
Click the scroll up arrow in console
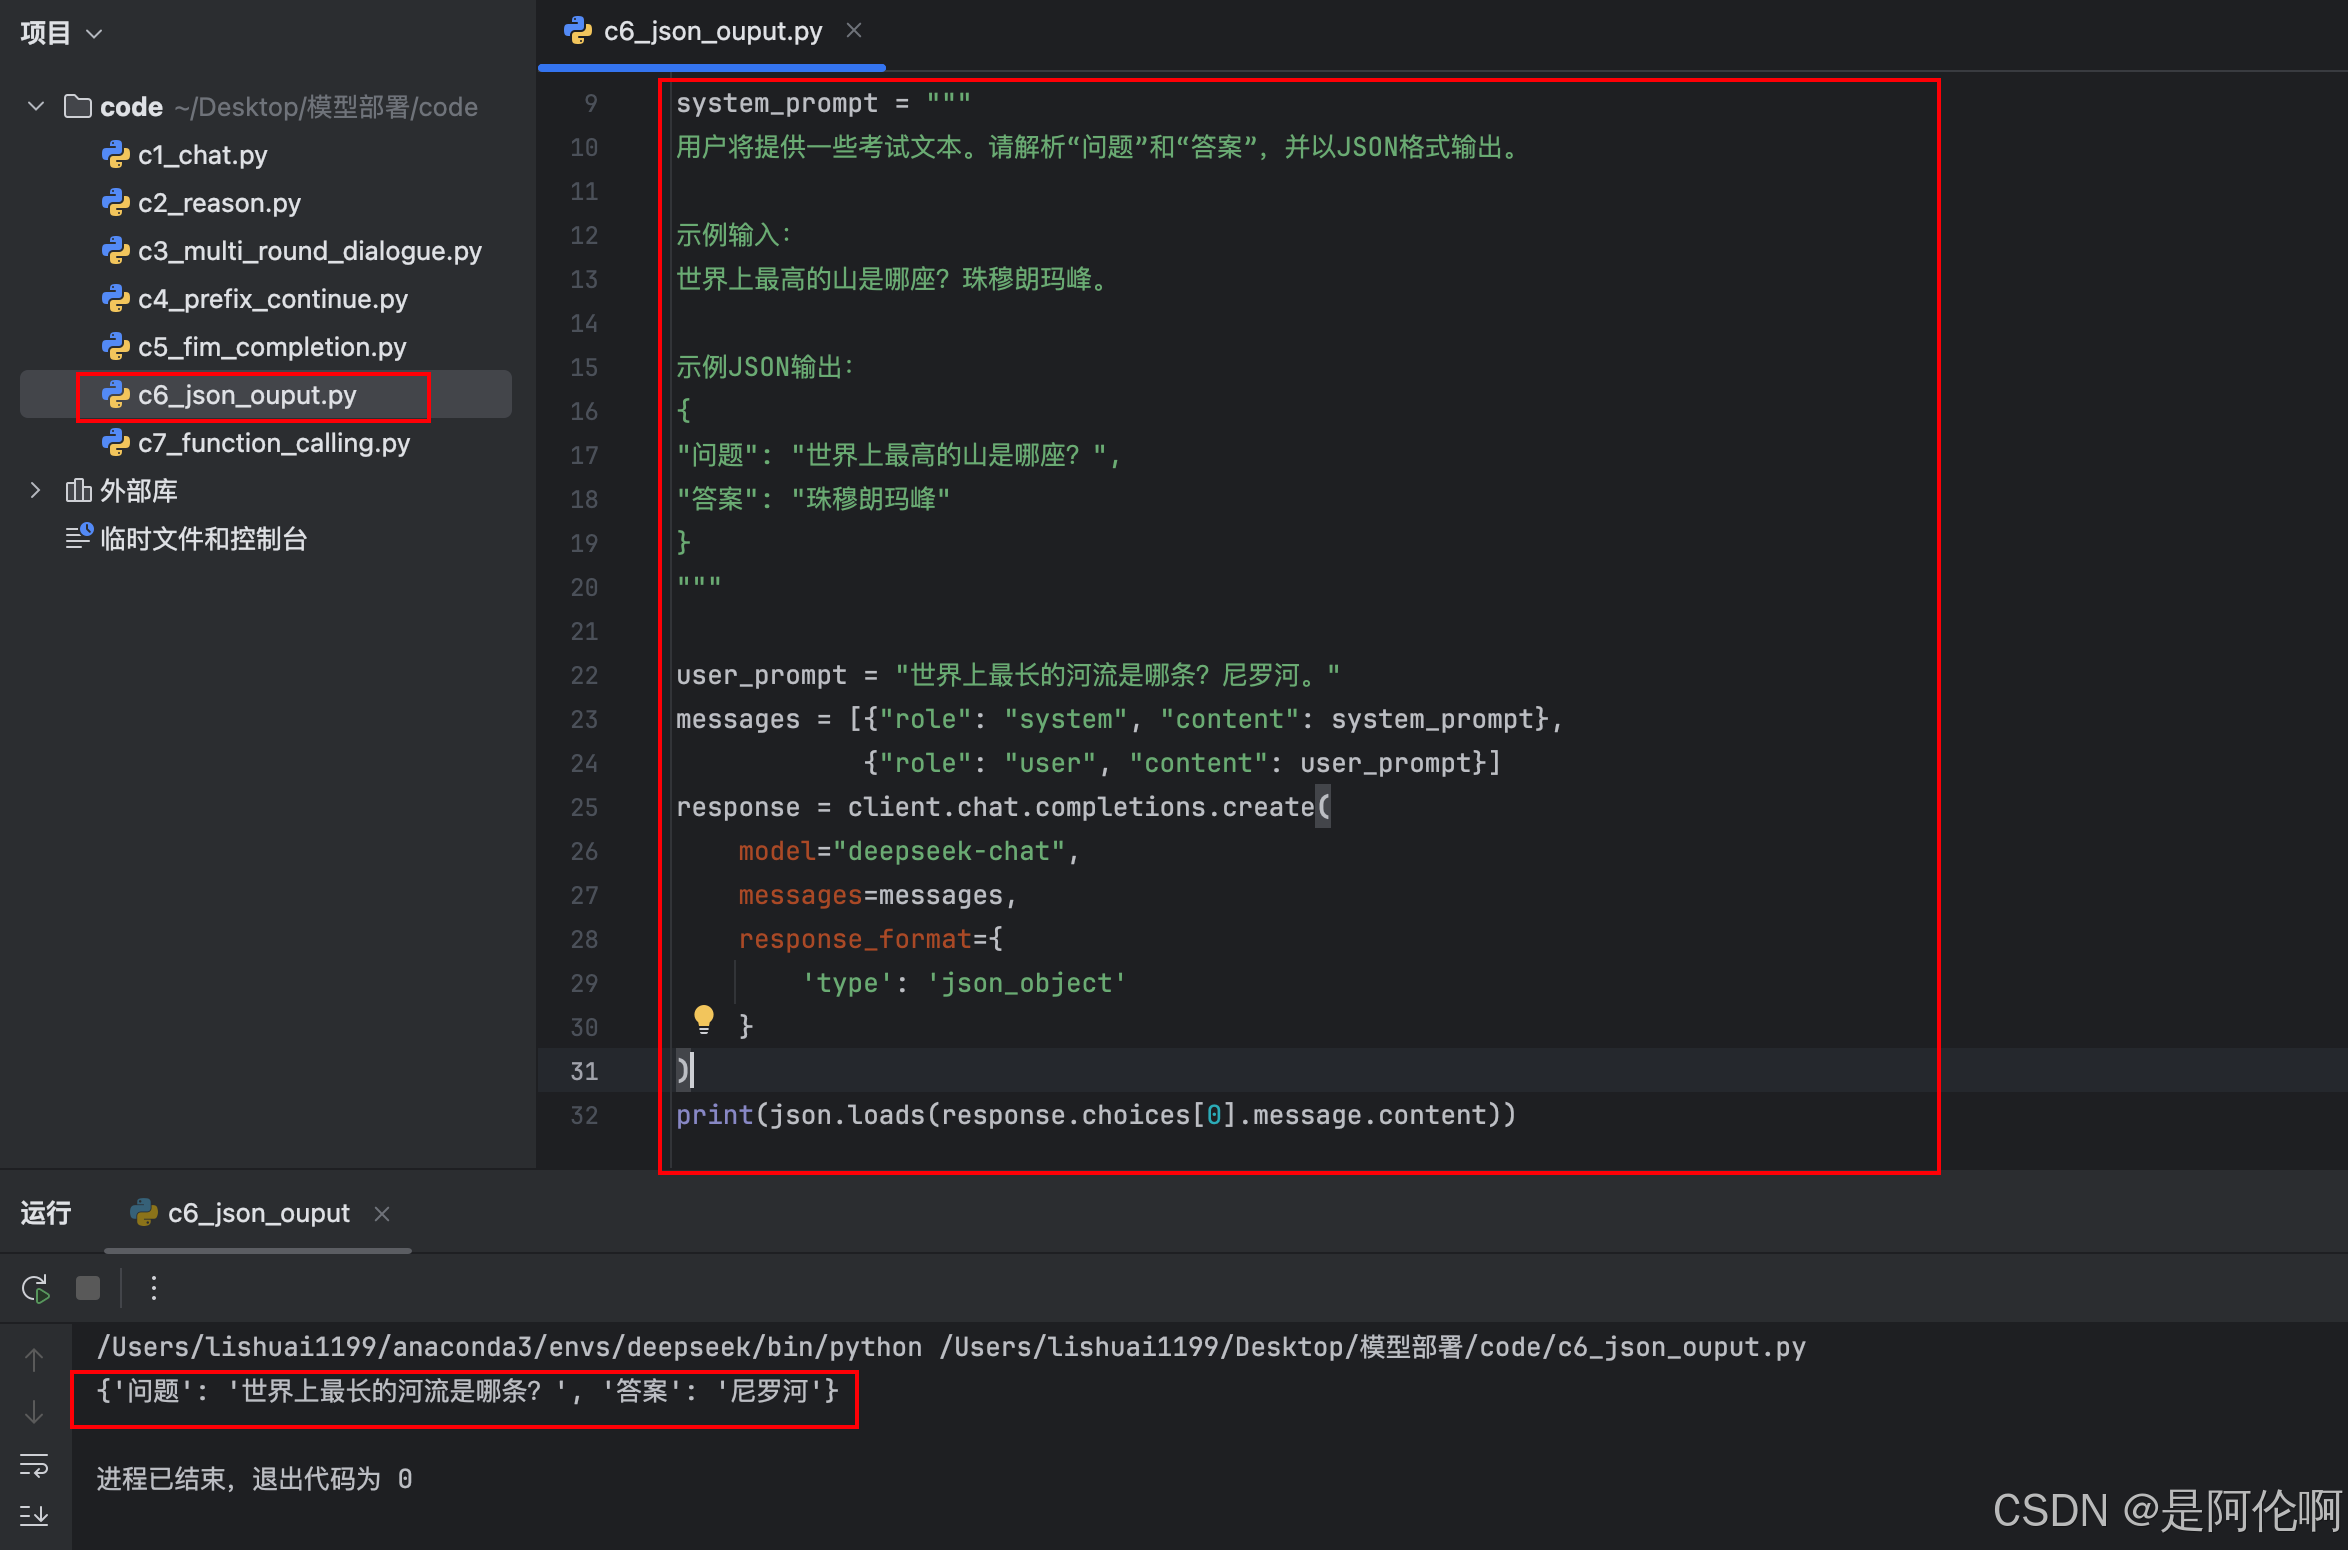[x=34, y=1360]
